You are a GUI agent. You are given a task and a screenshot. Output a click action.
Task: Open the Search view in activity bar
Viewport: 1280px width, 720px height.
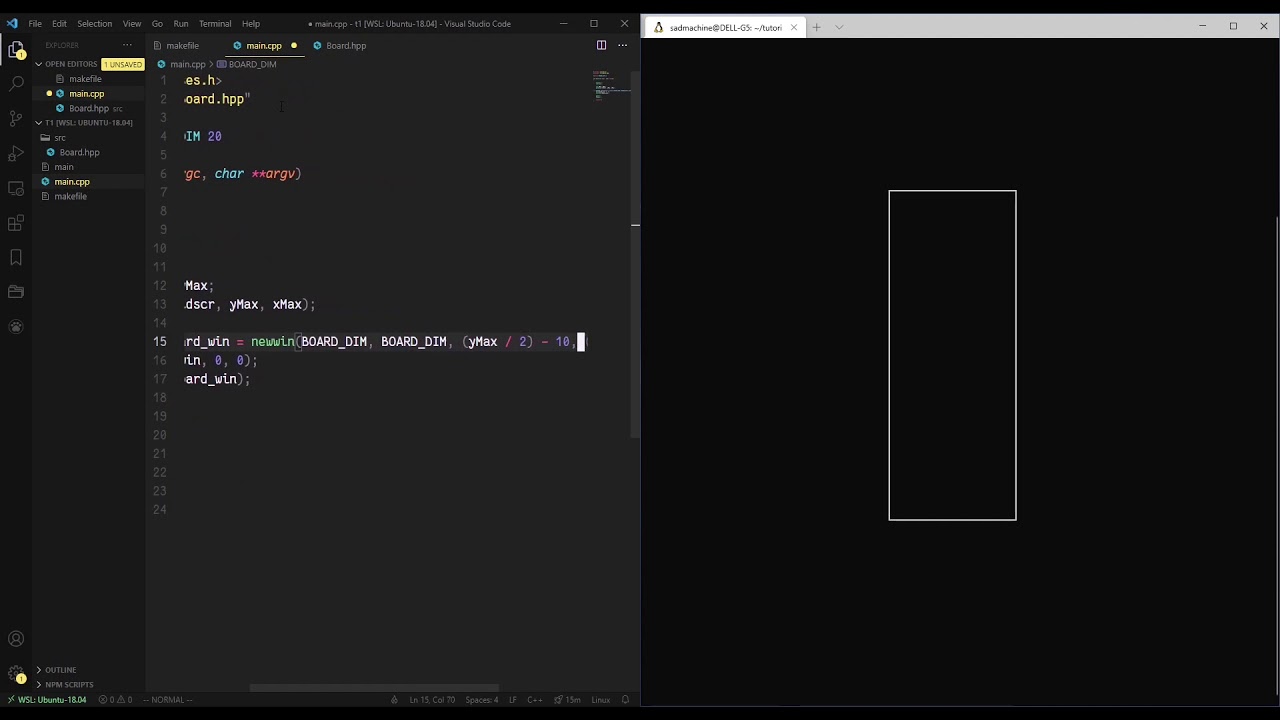16,84
